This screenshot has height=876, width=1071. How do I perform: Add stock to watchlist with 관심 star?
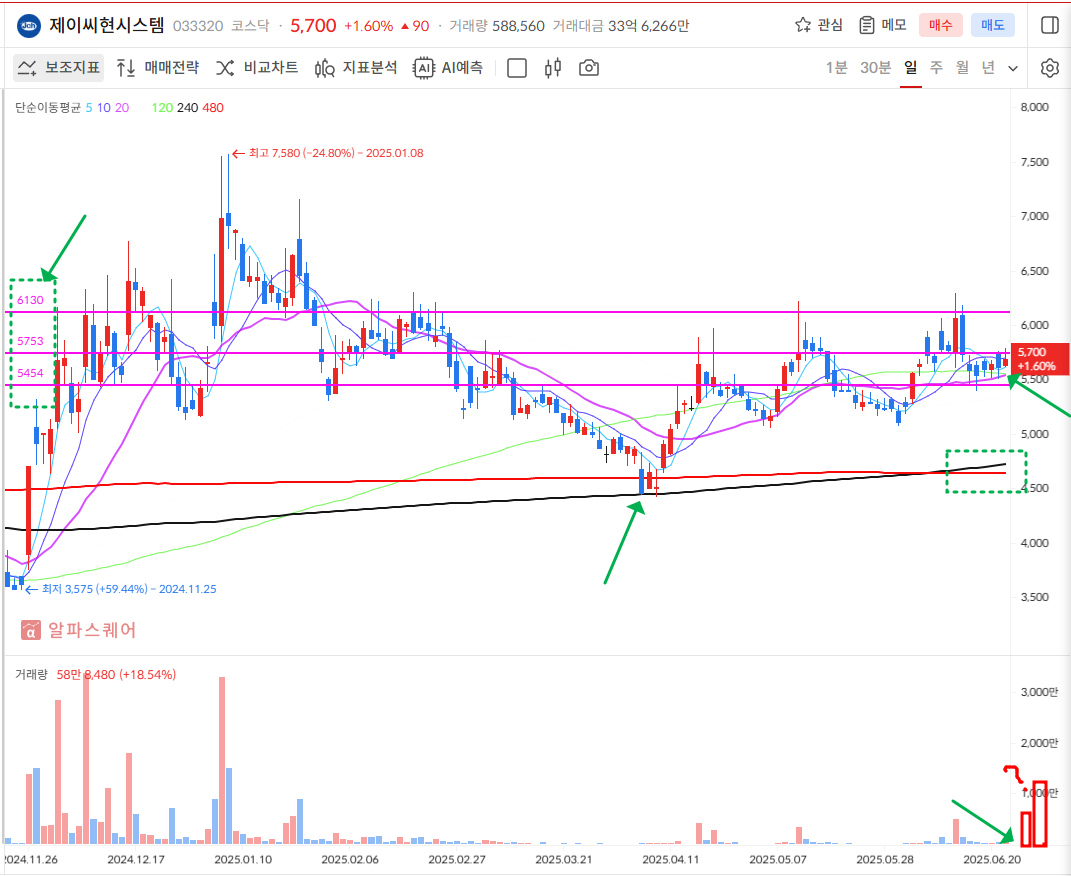[818, 25]
